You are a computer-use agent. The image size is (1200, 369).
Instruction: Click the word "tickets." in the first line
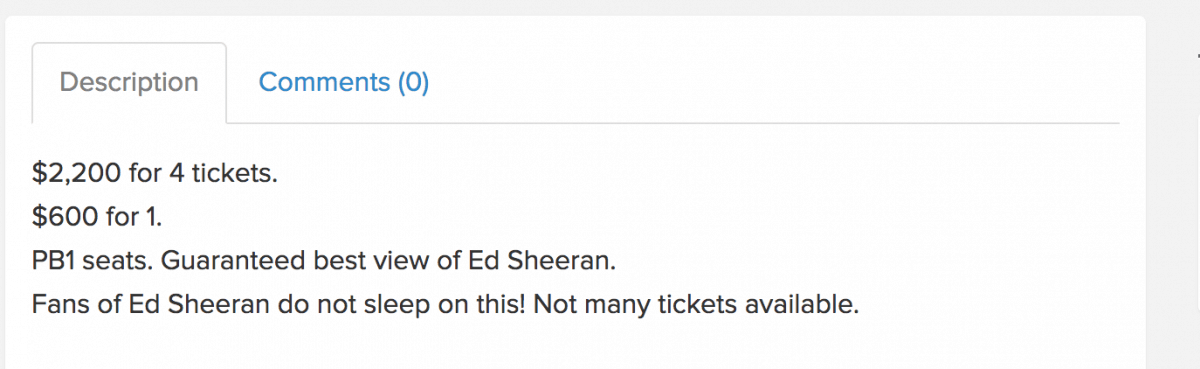point(234,174)
